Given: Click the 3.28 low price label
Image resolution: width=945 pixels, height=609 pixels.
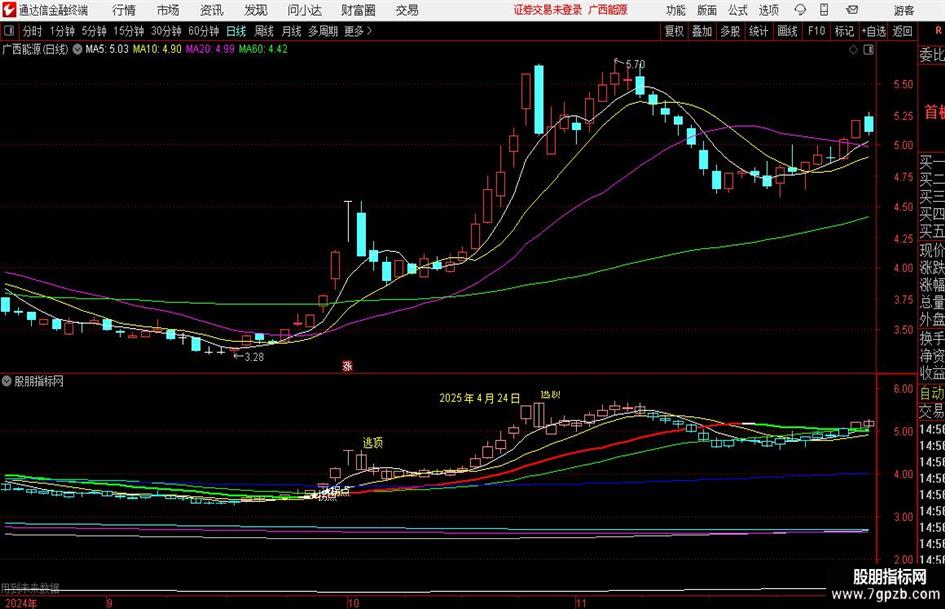Looking at the screenshot, I should point(254,357).
